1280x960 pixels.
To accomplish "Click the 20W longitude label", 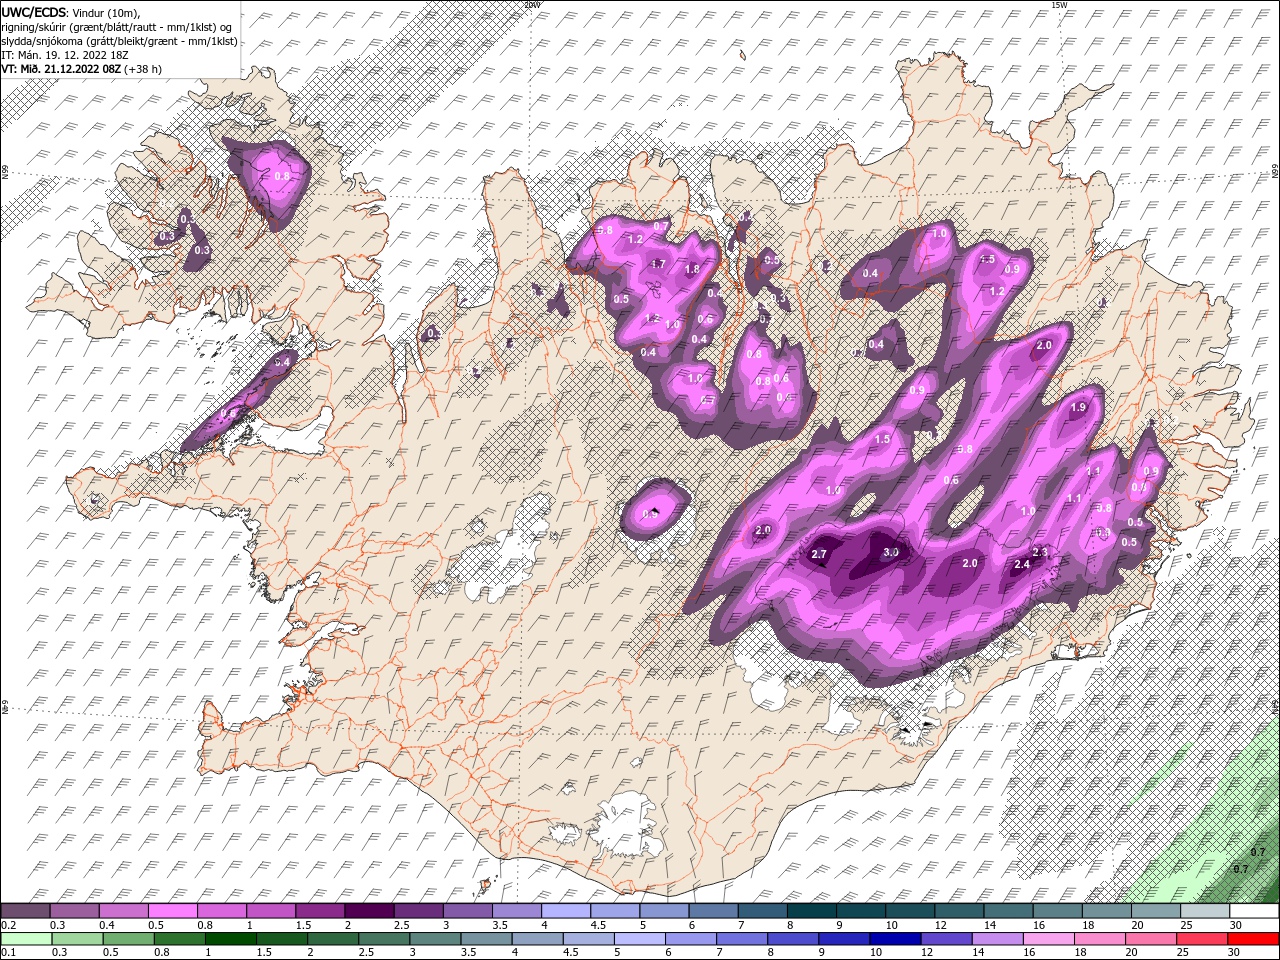I will tap(532, 5).
